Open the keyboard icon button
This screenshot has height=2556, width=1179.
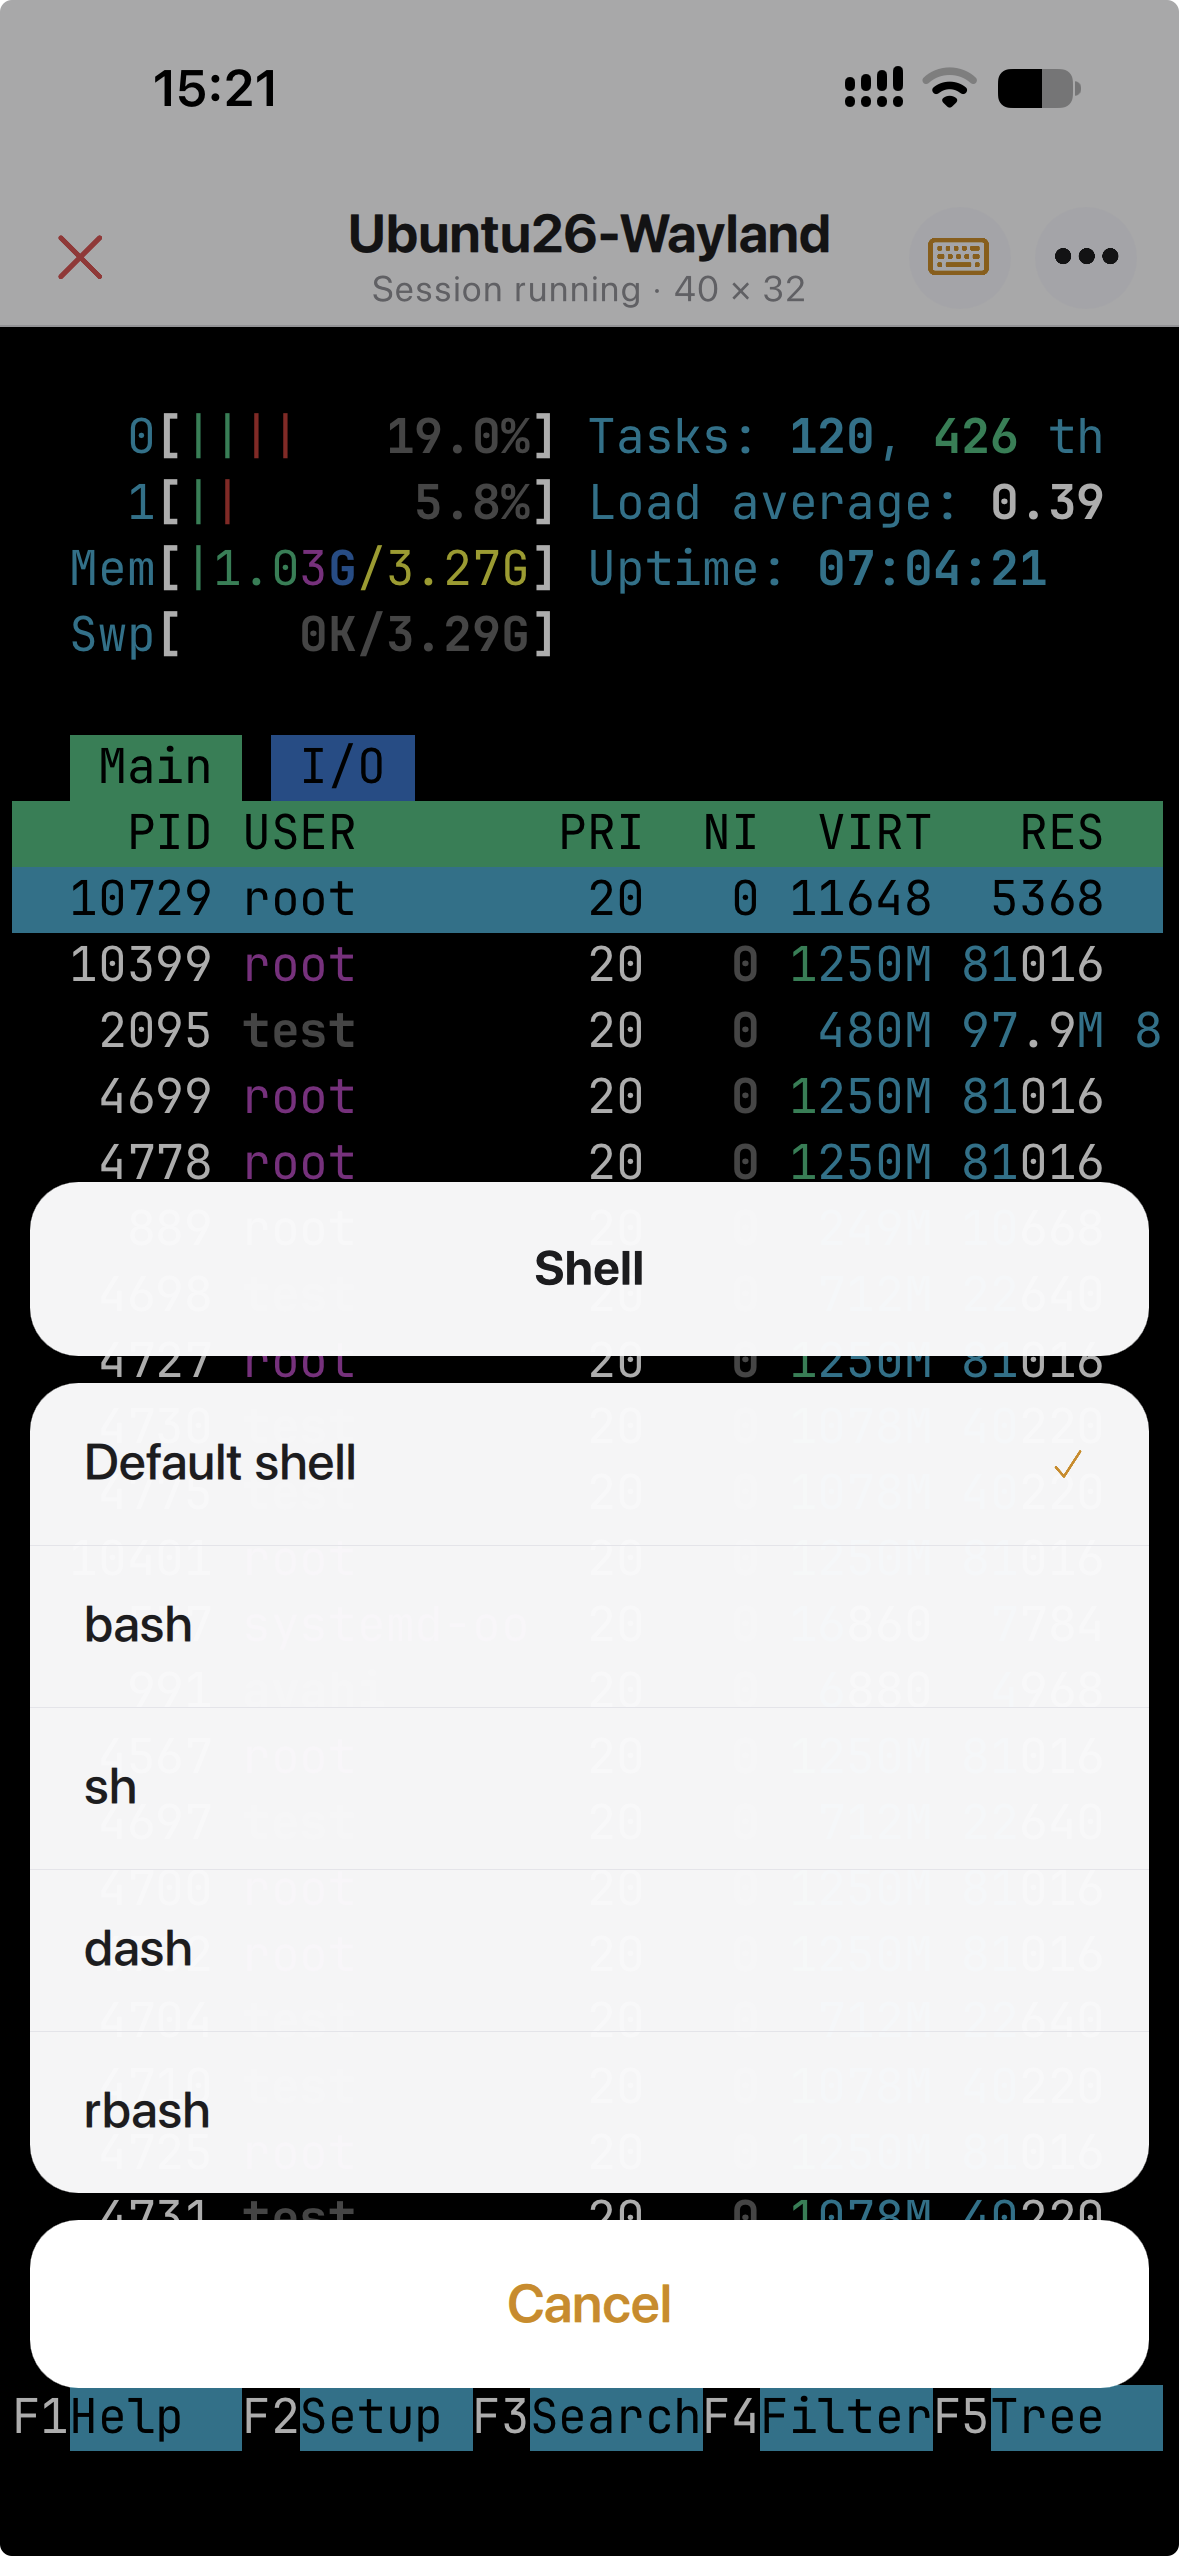tap(959, 257)
